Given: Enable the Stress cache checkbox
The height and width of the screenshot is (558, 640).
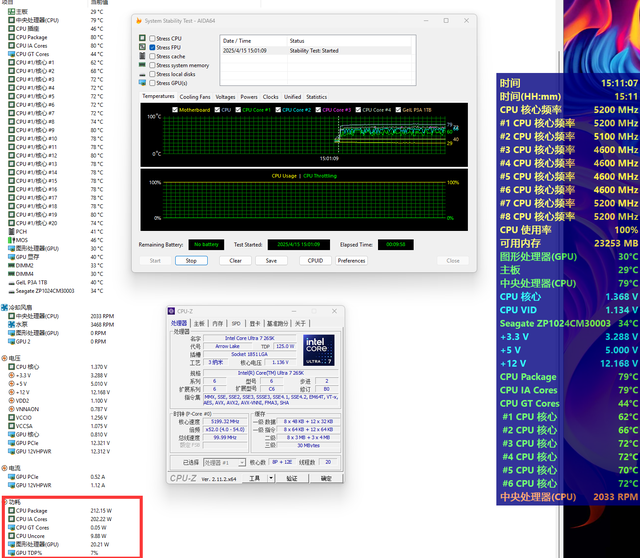Looking at the screenshot, I should [152, 56].
